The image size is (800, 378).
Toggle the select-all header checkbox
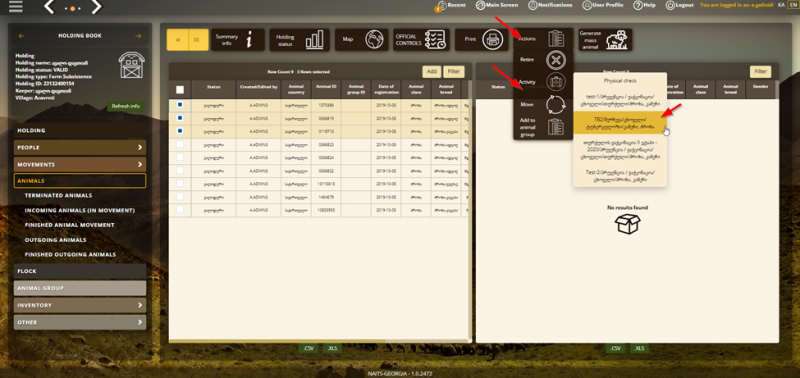180,90
